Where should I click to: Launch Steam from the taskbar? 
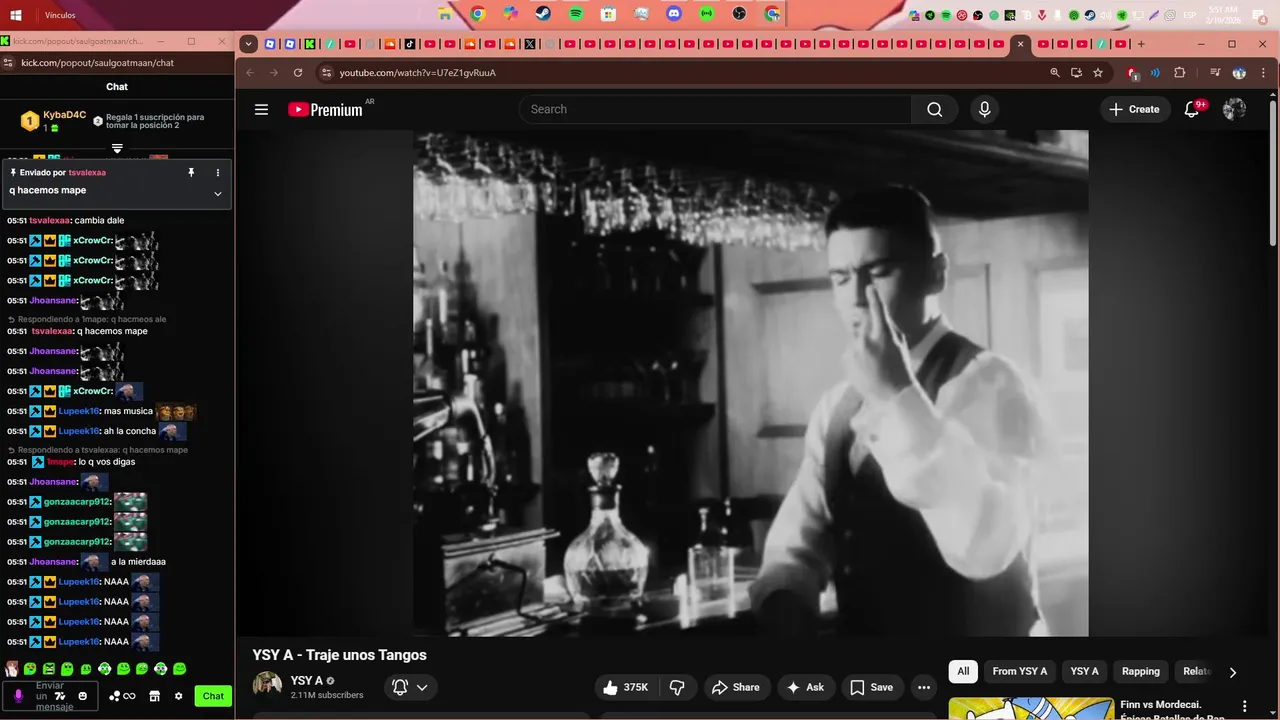543,14
